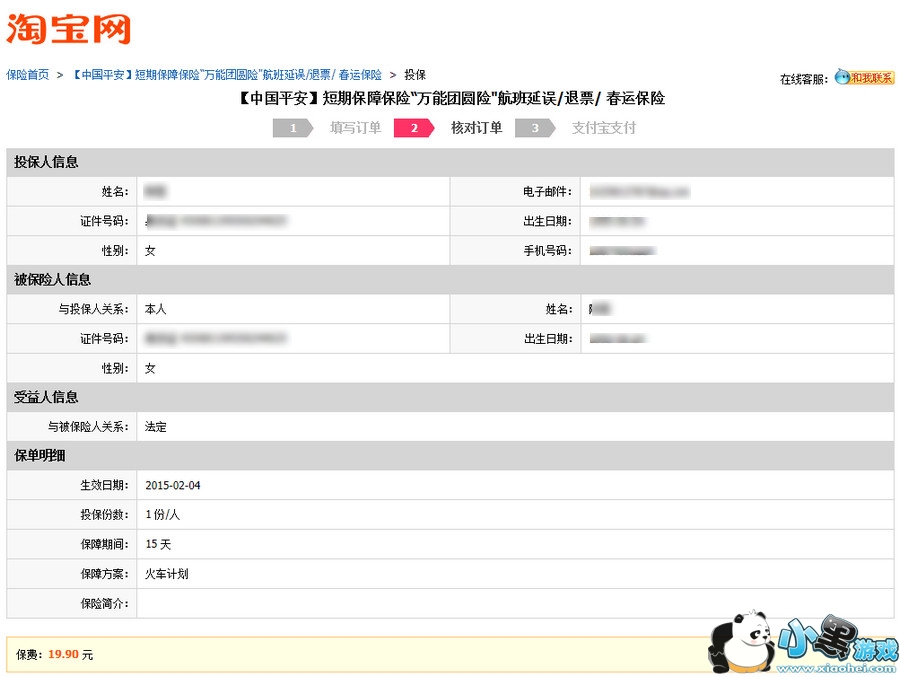Click the premium amount 19.90
Screen dimensions: 900x677
point(63,655)
